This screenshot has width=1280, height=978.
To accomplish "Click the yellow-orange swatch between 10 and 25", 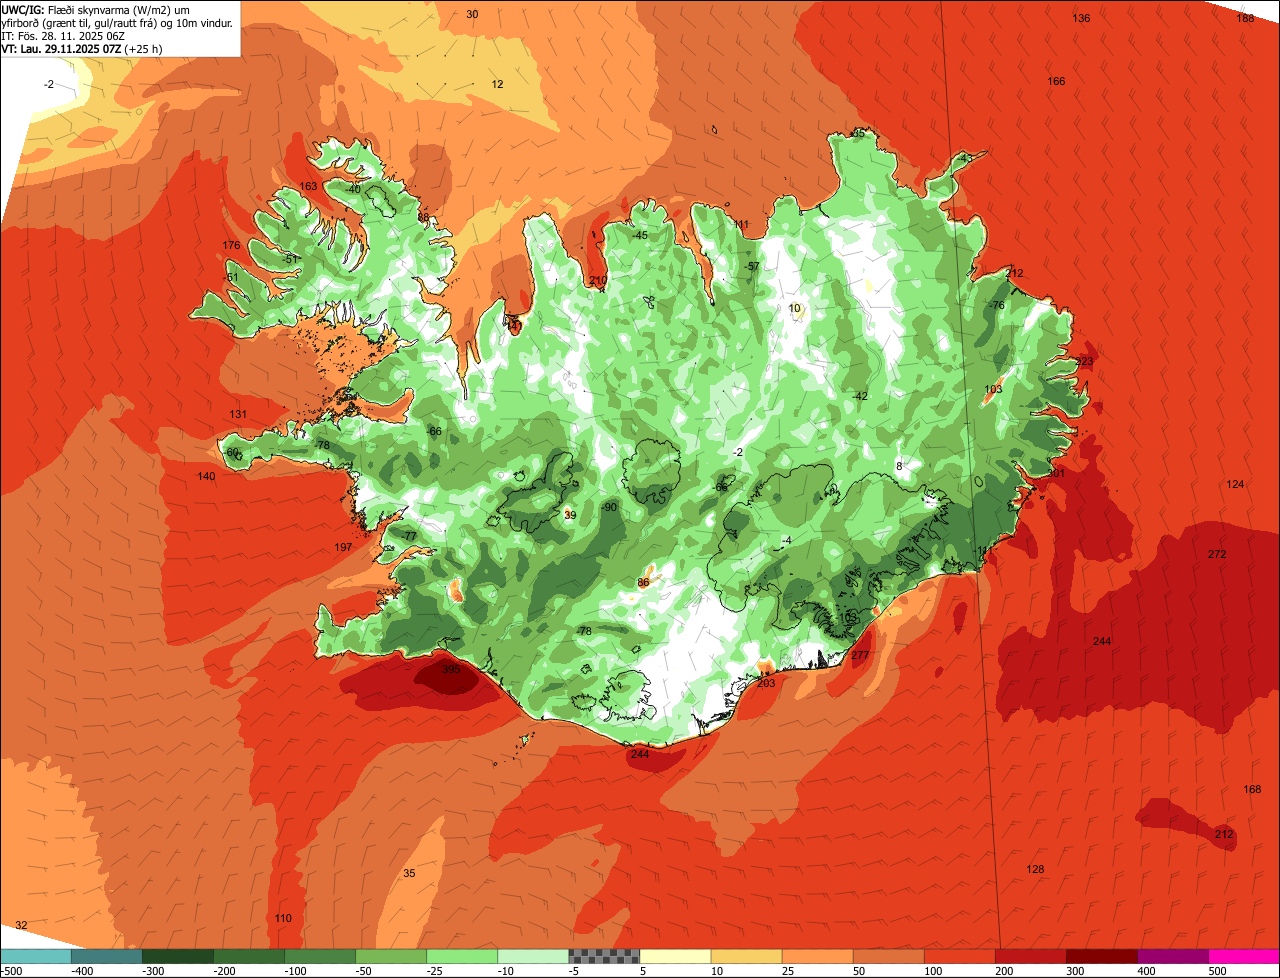I will [x=746, y=956].
